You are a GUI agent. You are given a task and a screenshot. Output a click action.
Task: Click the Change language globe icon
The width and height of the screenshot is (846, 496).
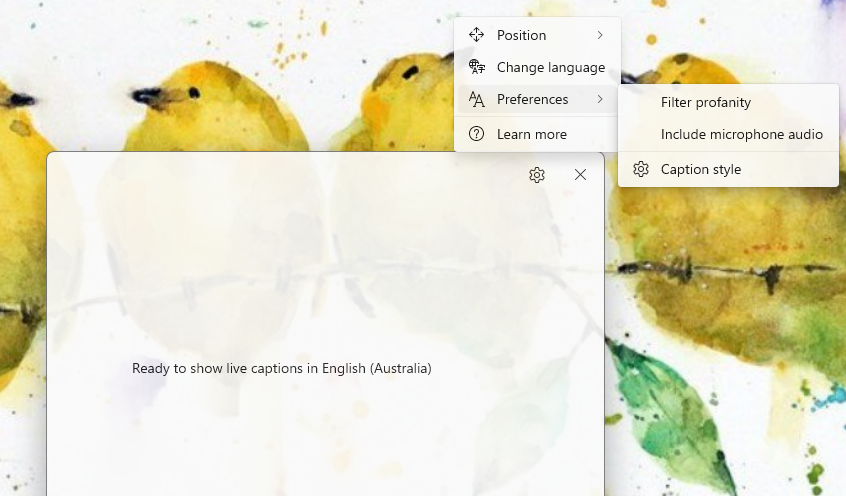pyautogui.click(x=477, y=67)
